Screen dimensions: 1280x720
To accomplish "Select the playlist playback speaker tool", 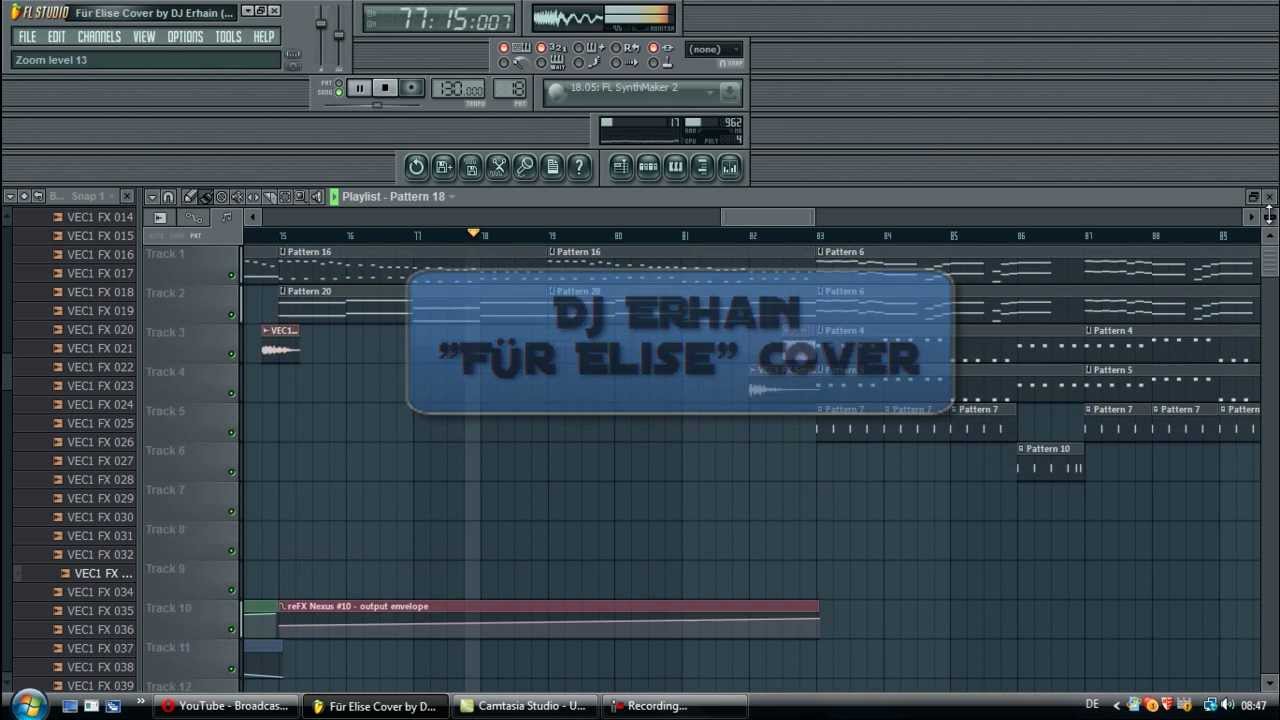I will point(317,197).
